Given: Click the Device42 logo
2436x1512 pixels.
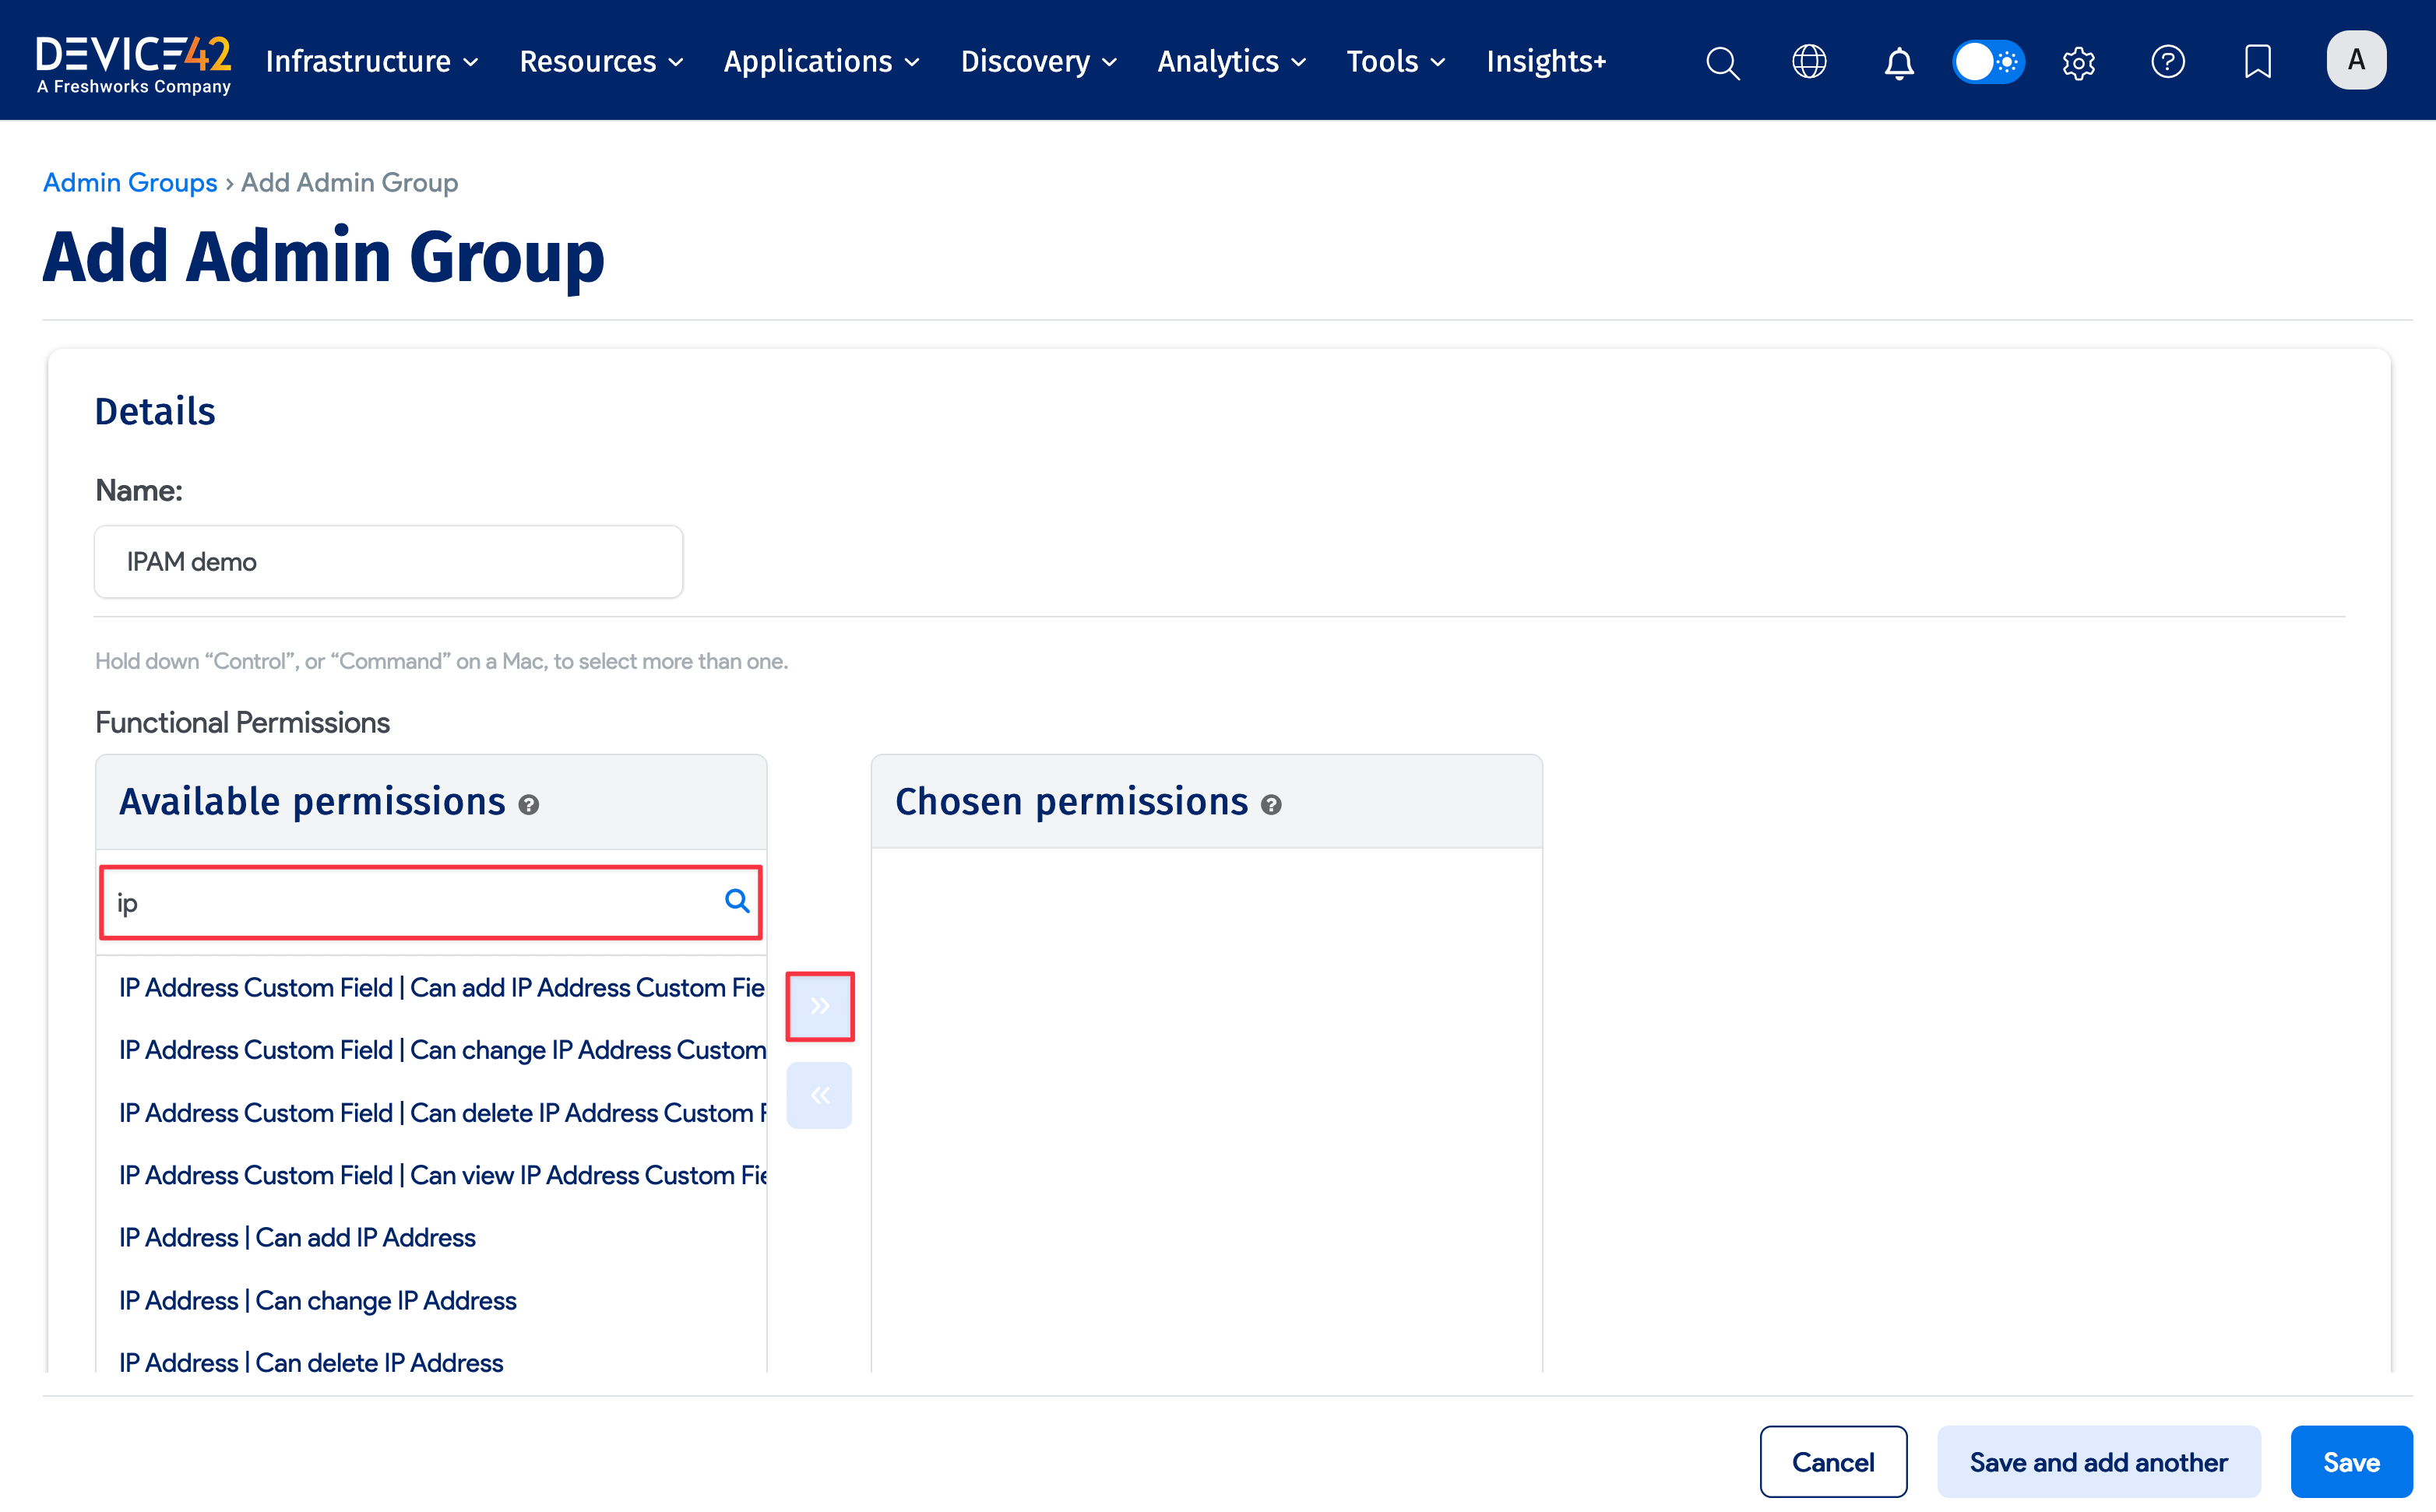Looking at the screenshot, I should click(133, 60).
